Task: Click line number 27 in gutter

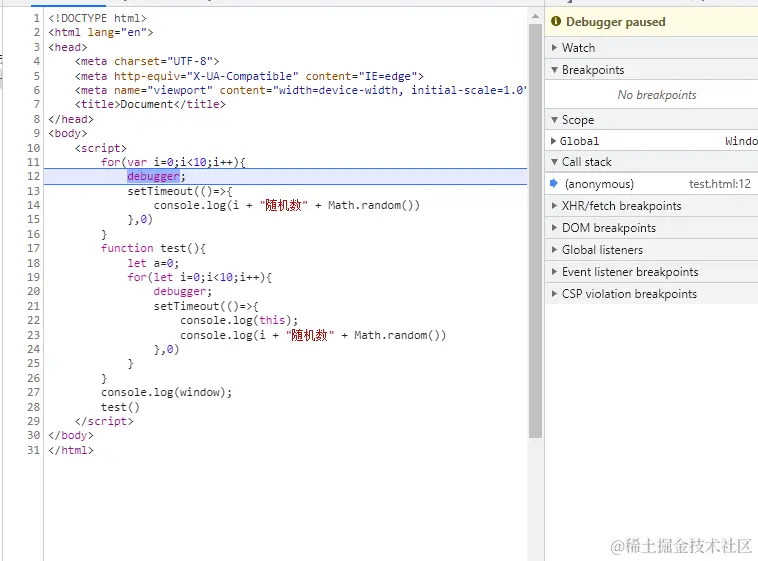Action: pos(33,392)
